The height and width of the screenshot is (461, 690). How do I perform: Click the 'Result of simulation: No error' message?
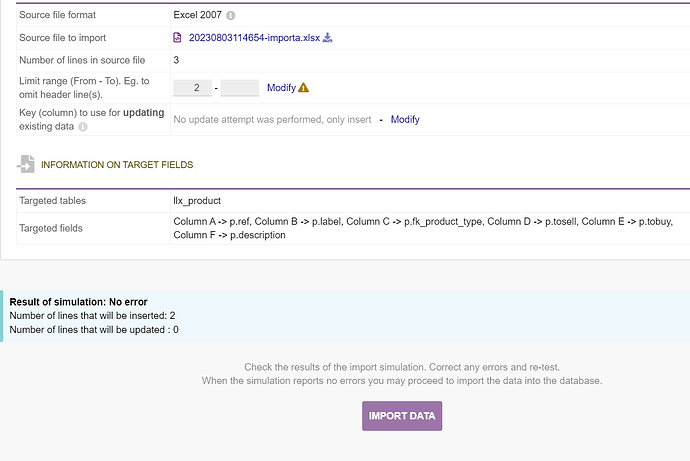point(79,301)
